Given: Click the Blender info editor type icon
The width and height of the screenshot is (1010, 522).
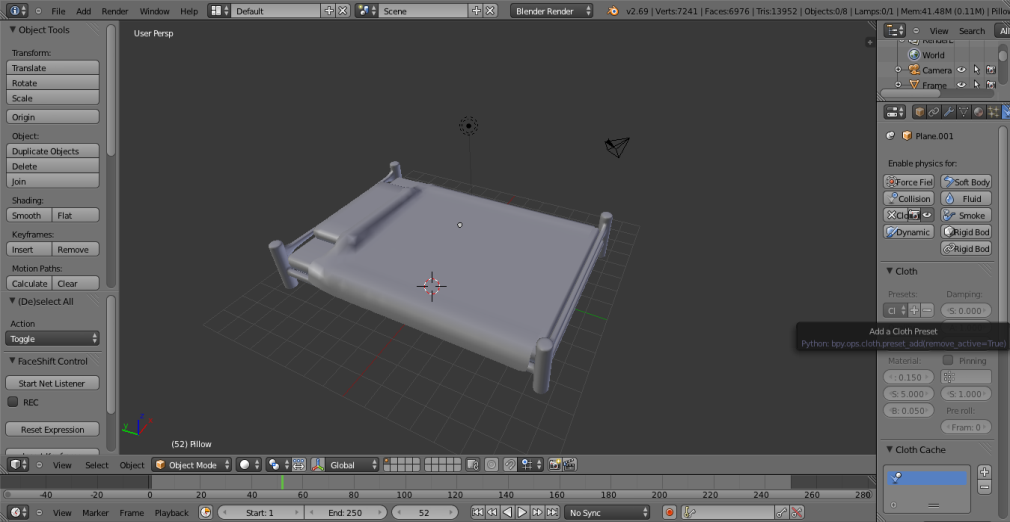Looking at the screenshot, I should 17,11.
